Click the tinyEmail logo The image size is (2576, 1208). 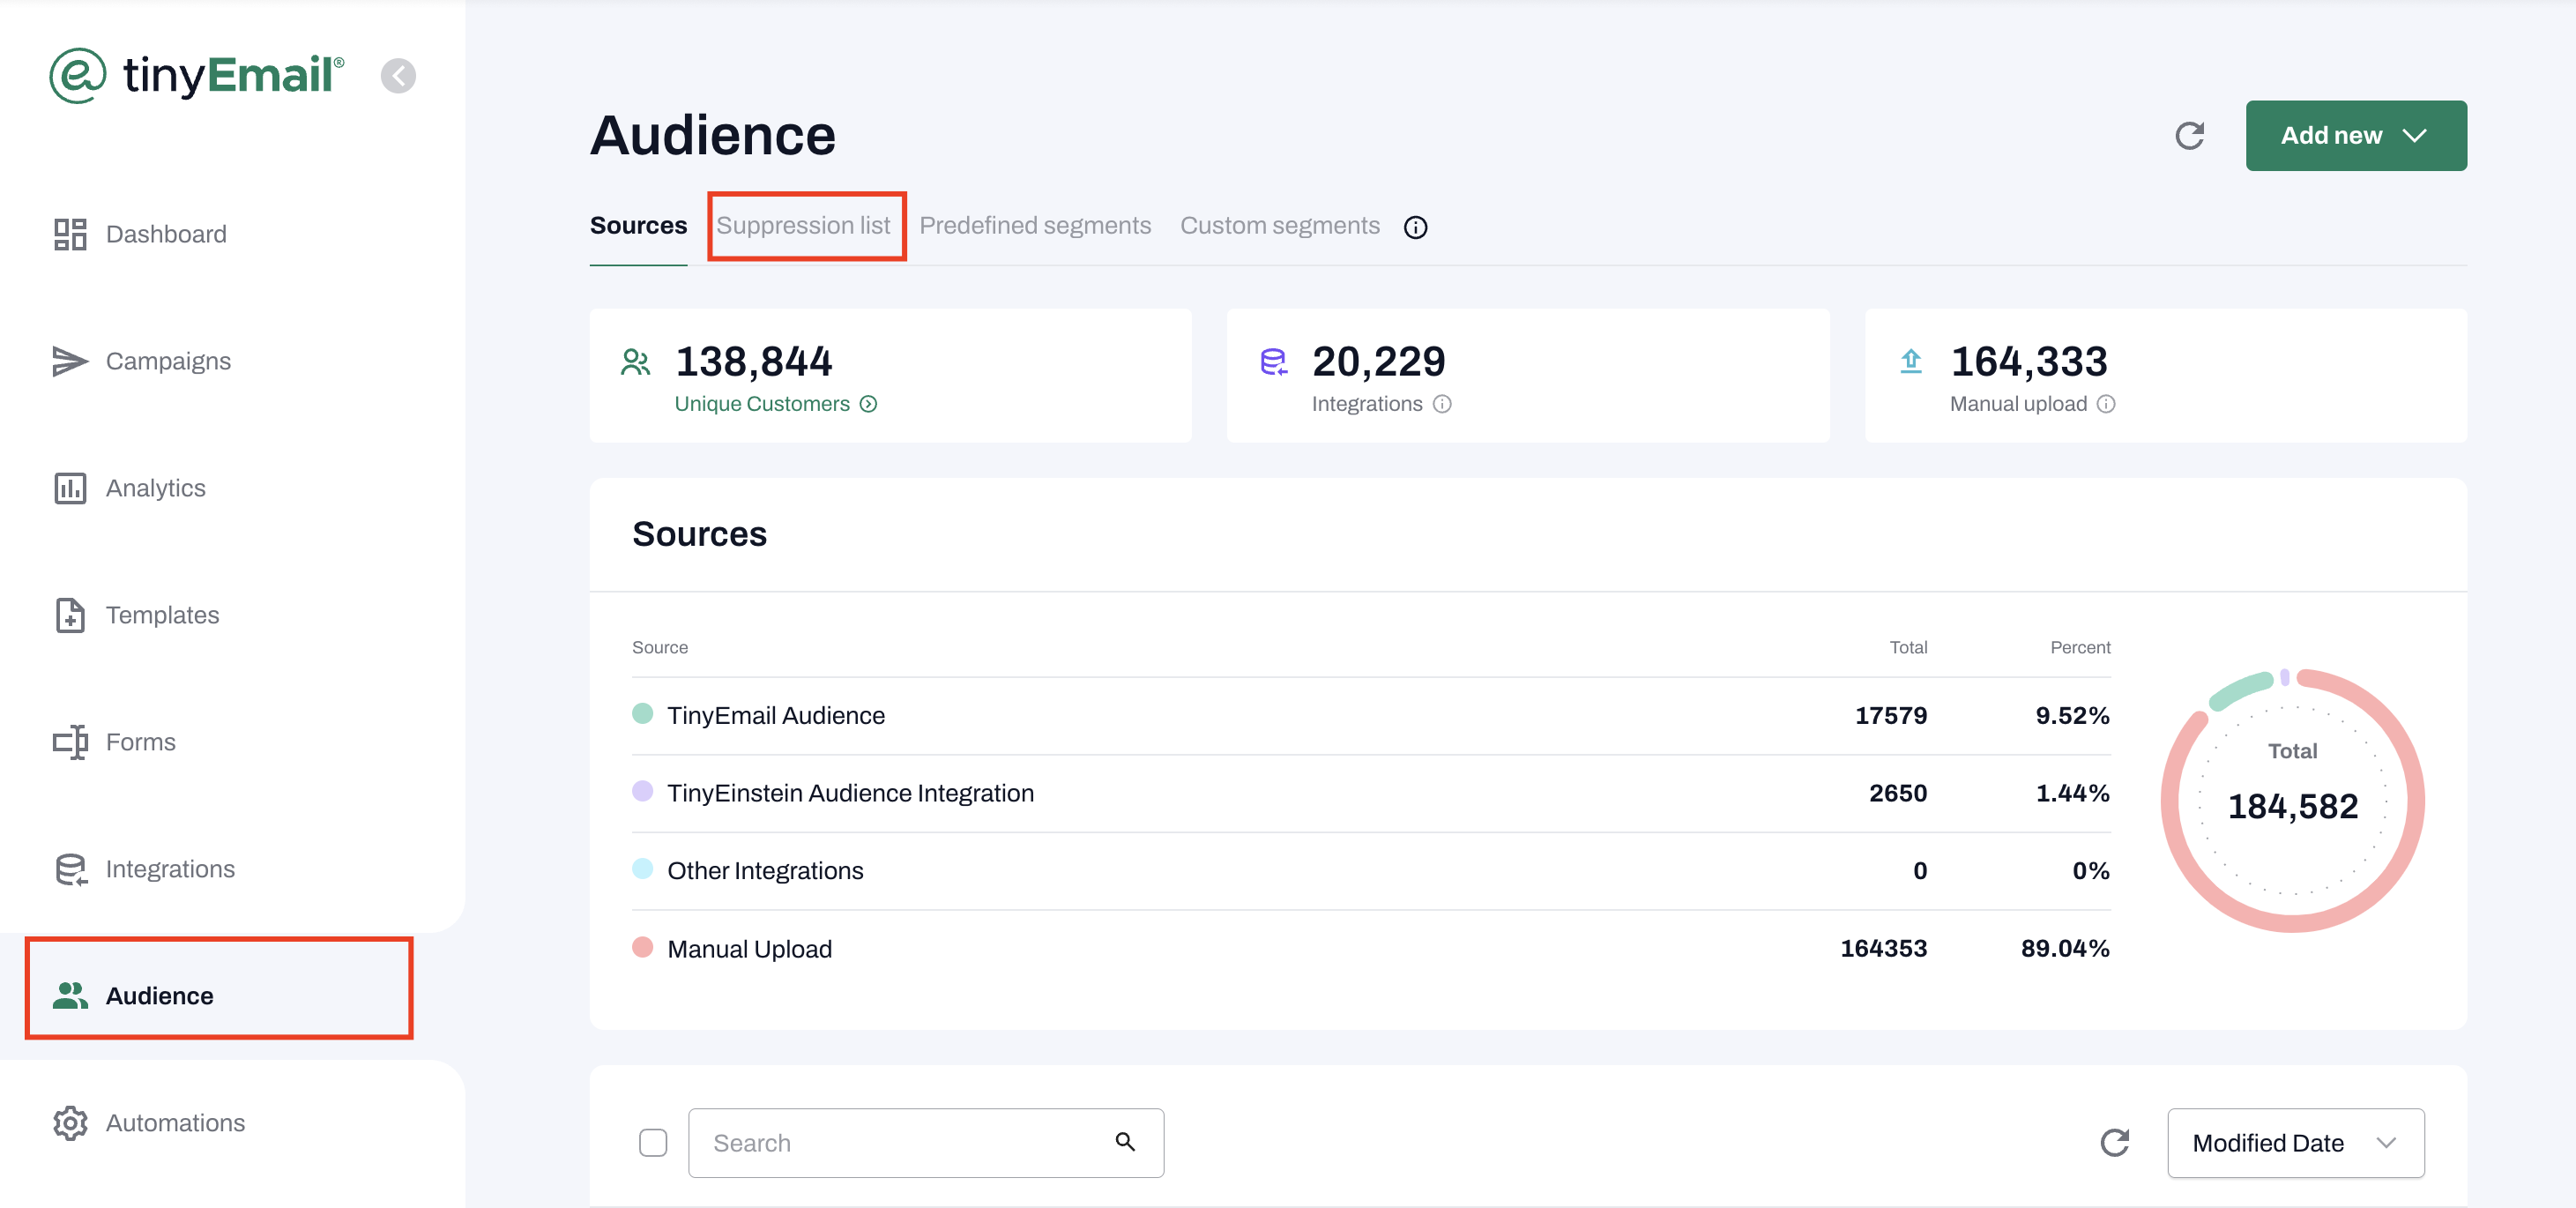coord(197,75)
